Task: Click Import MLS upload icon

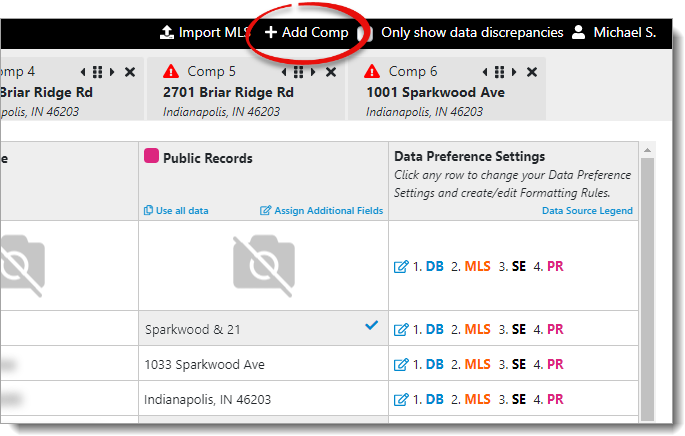Action: click(x=167, y=33)
